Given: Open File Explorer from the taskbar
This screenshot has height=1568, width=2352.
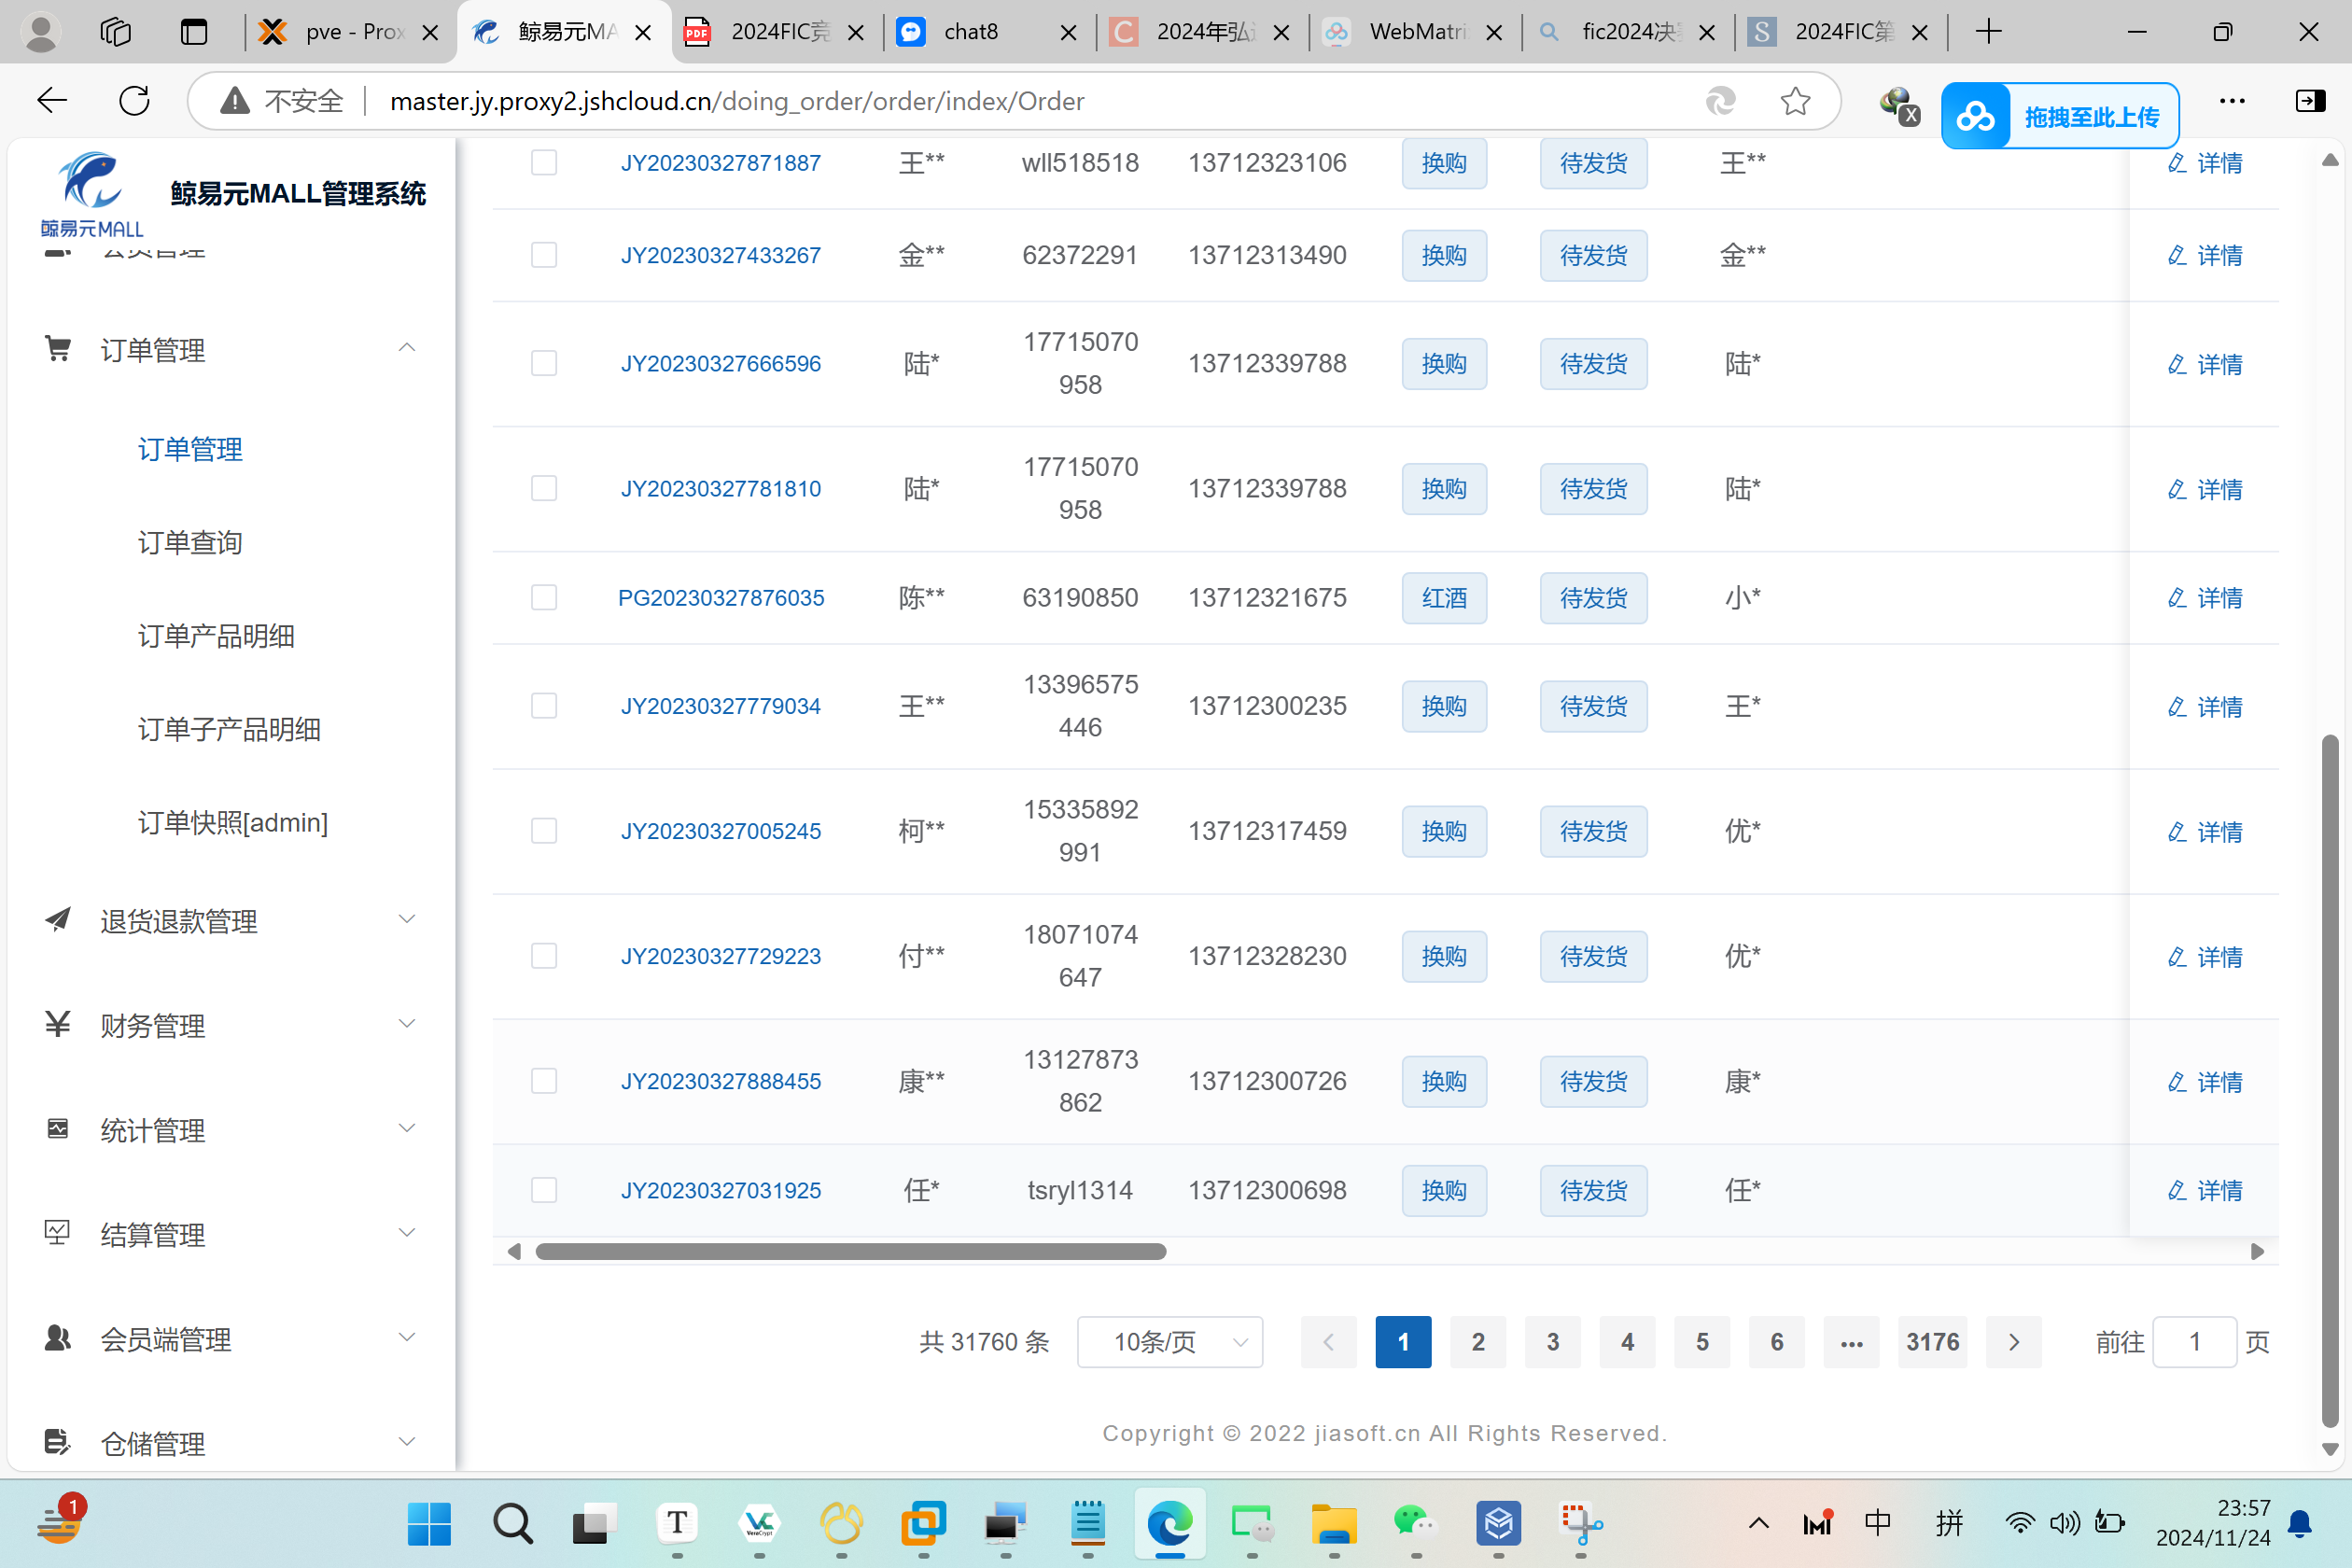Looking at the screenshot, I should 1333,1524.
